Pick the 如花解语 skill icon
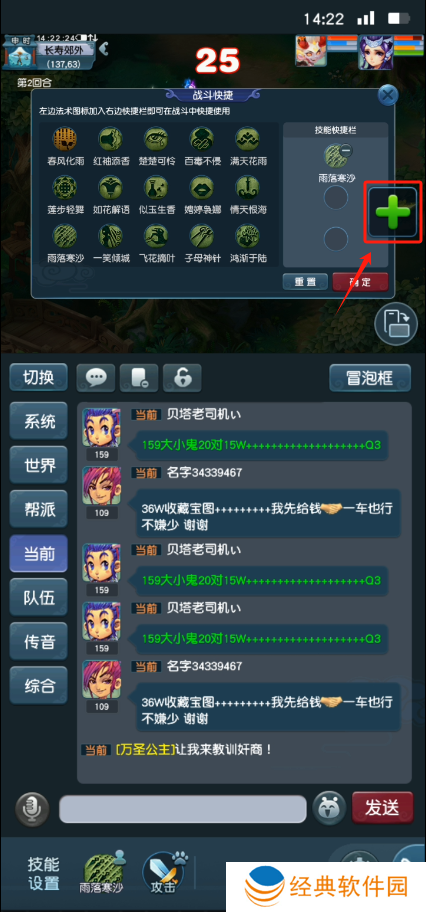This screenshot has width=426, height=912. 111,187
